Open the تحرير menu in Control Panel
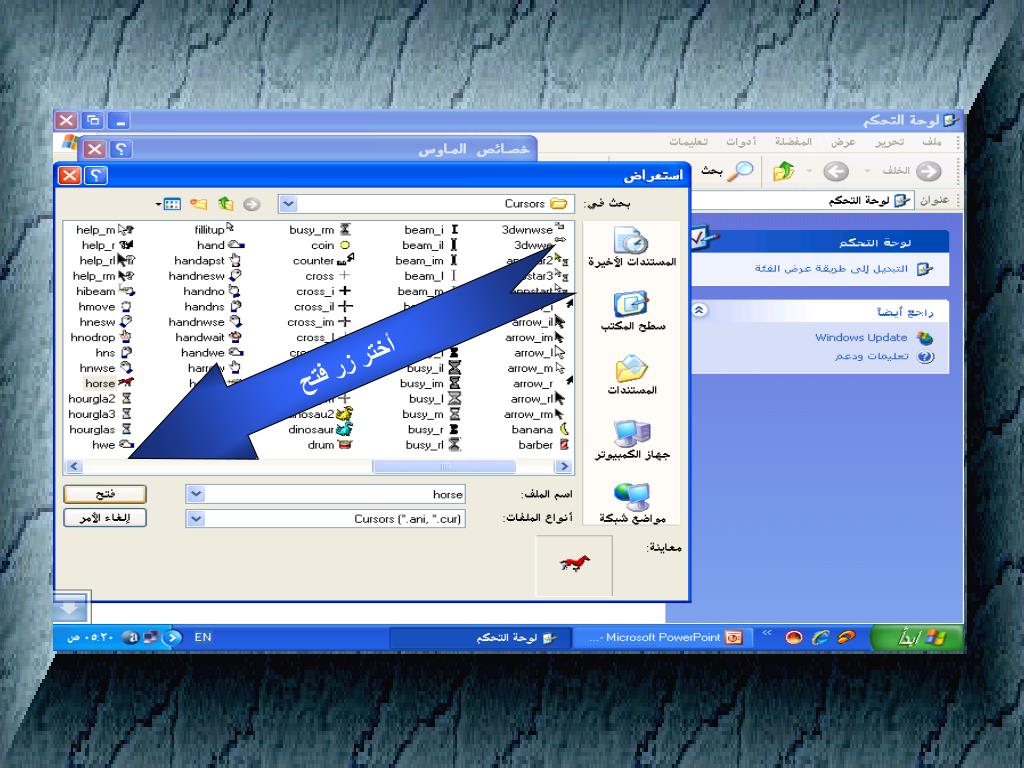Viewport: 1024px width, 768px height. point(889,142)
